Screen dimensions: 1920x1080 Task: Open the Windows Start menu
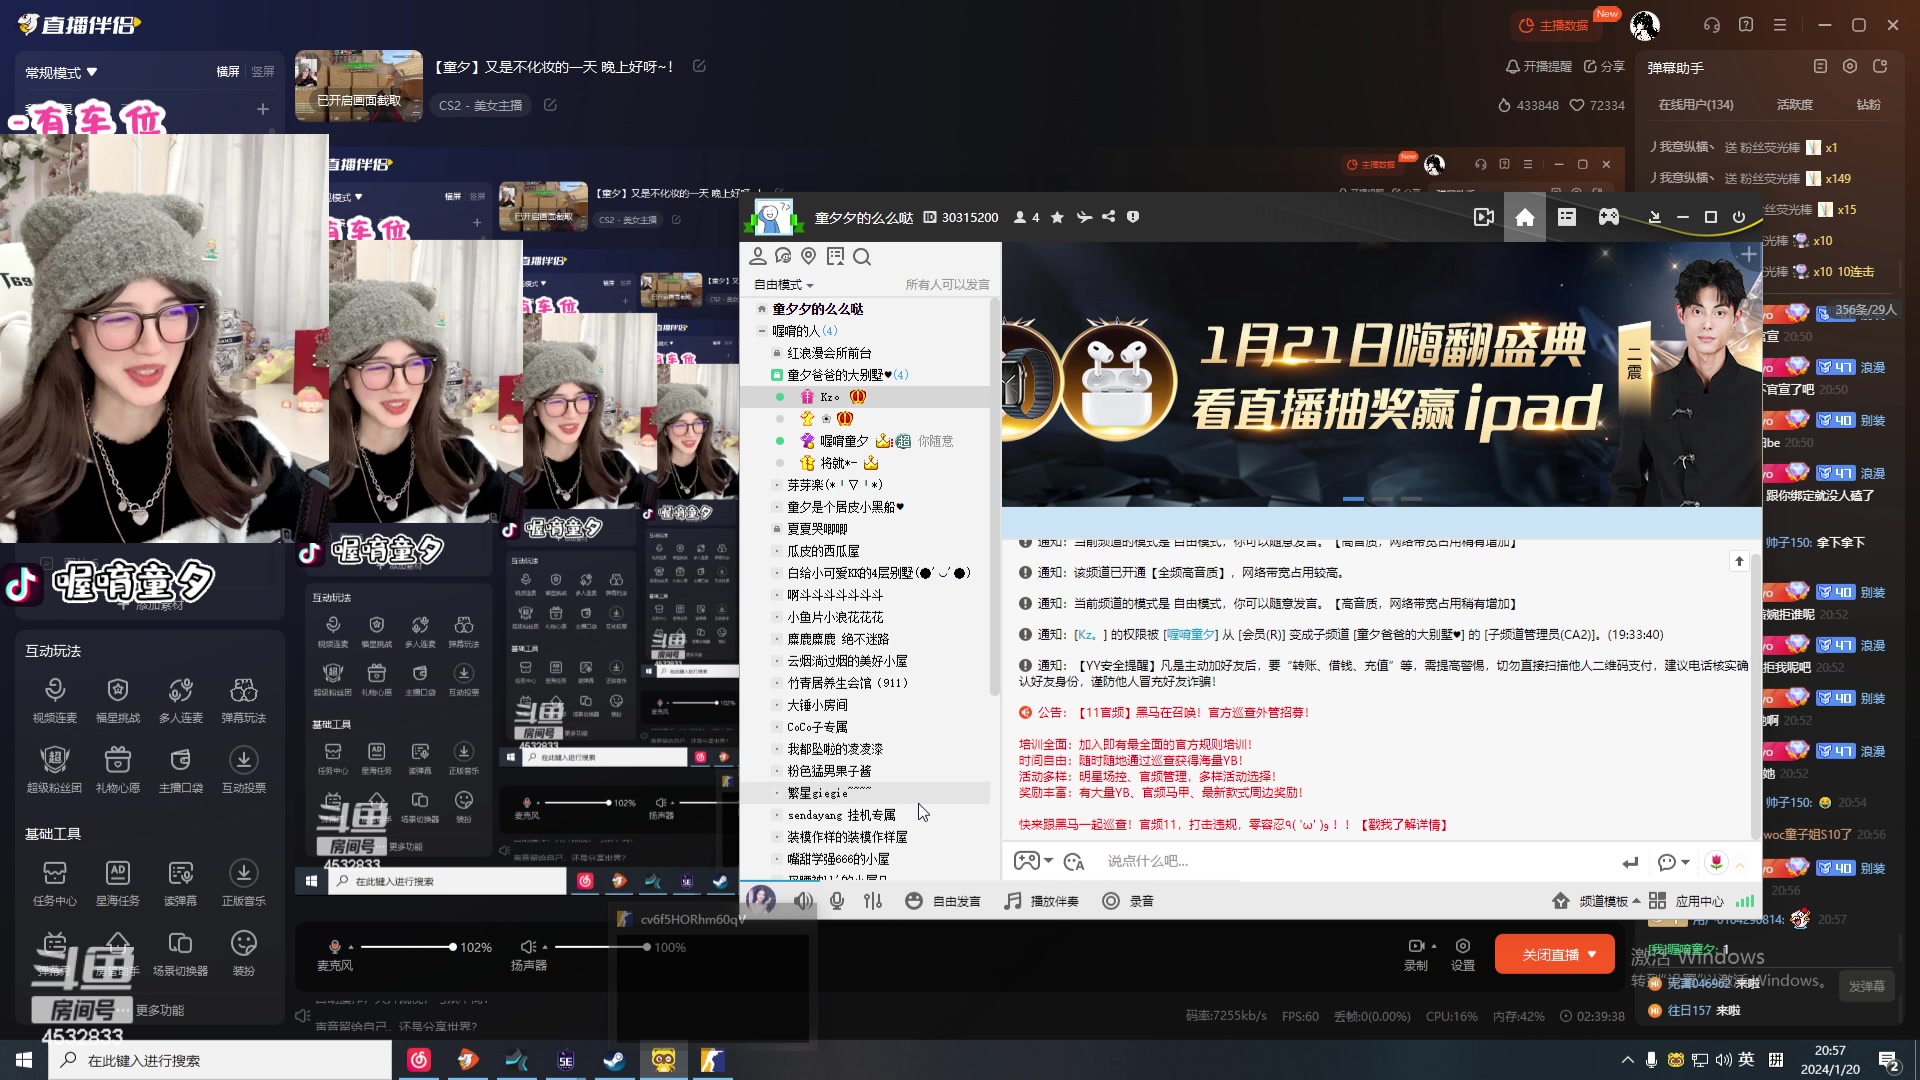[24, 1060]
